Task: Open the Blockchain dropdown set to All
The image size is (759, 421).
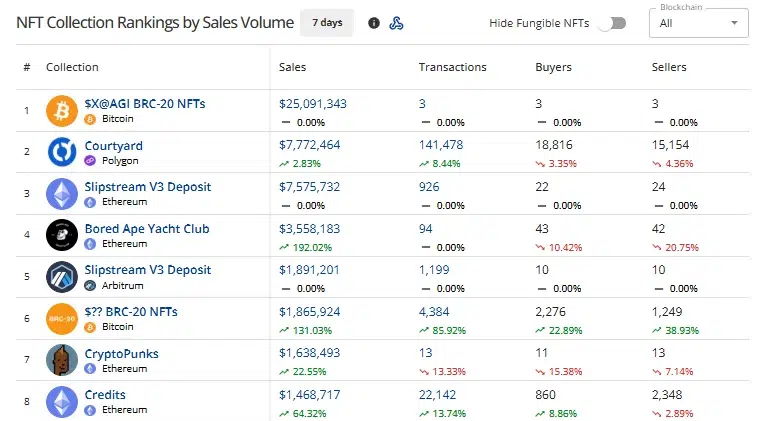Action: pyautogui.click(x=698, y=23)
